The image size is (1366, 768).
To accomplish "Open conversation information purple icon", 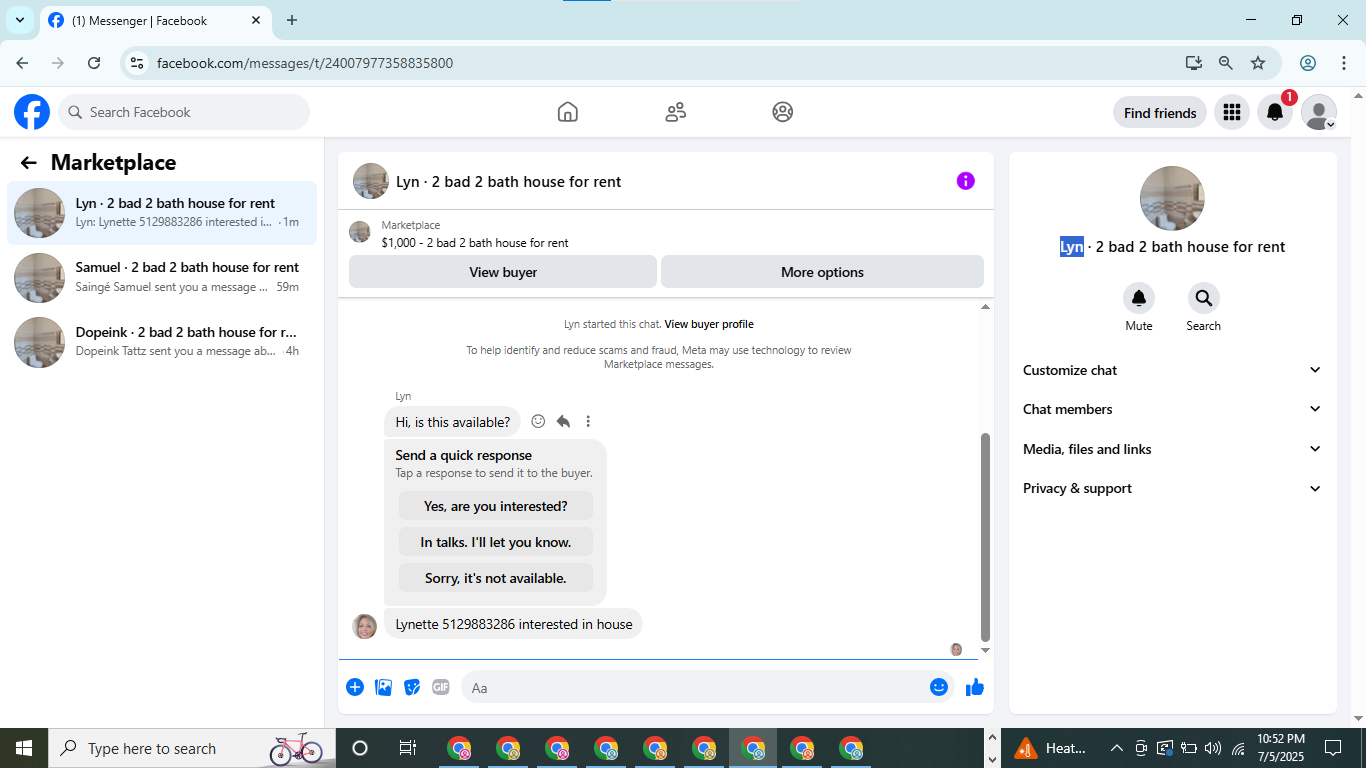I will tap(965, 181).
